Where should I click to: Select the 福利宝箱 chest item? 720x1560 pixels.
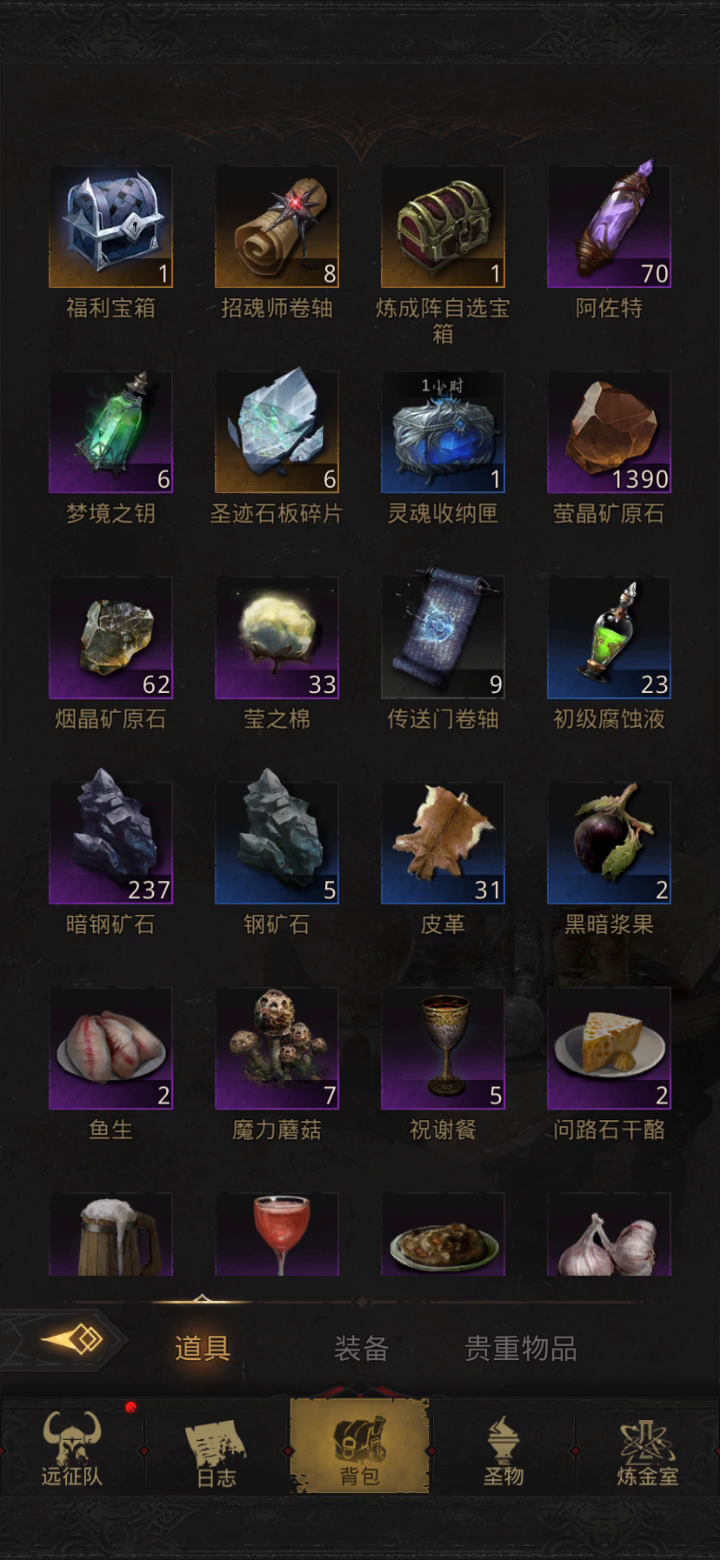pyautogui.click(x=111, y=227)
